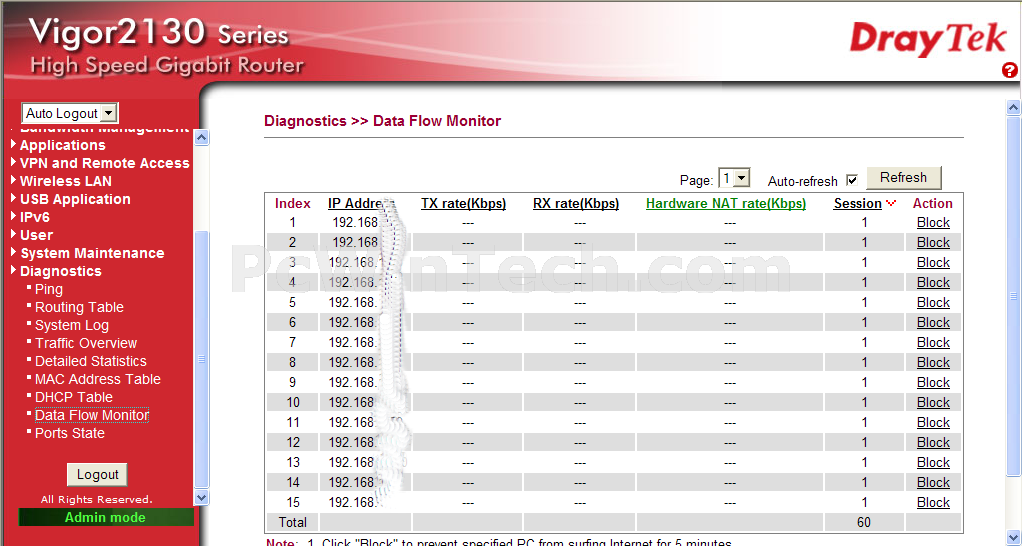The image size is (1022, 546).
Task: Expand the System Maintenance menu
Action: click(92, 253)
